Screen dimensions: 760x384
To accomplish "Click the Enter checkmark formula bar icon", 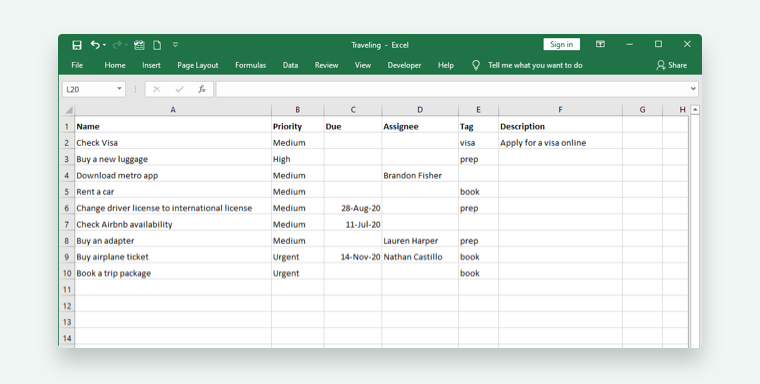I will click(x=179, y=89).
